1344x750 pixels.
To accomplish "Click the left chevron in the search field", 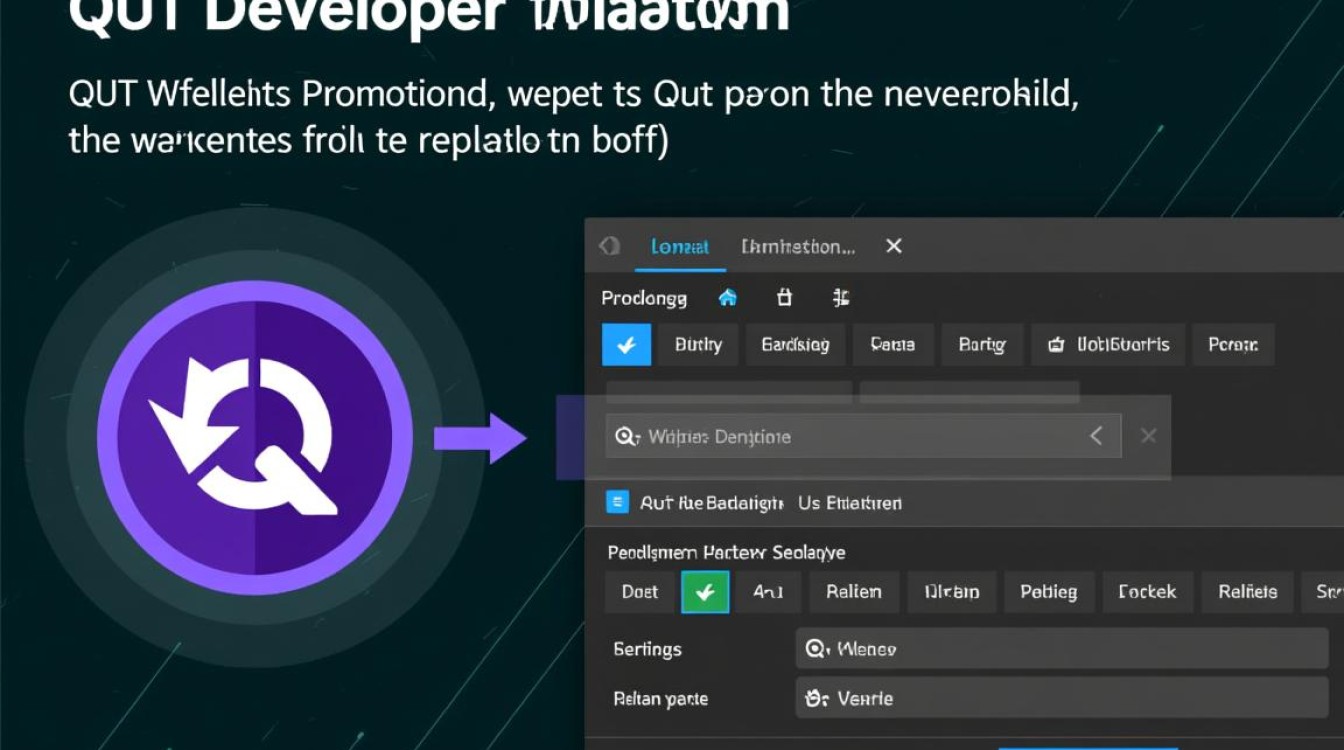I will pos(1096,436).
